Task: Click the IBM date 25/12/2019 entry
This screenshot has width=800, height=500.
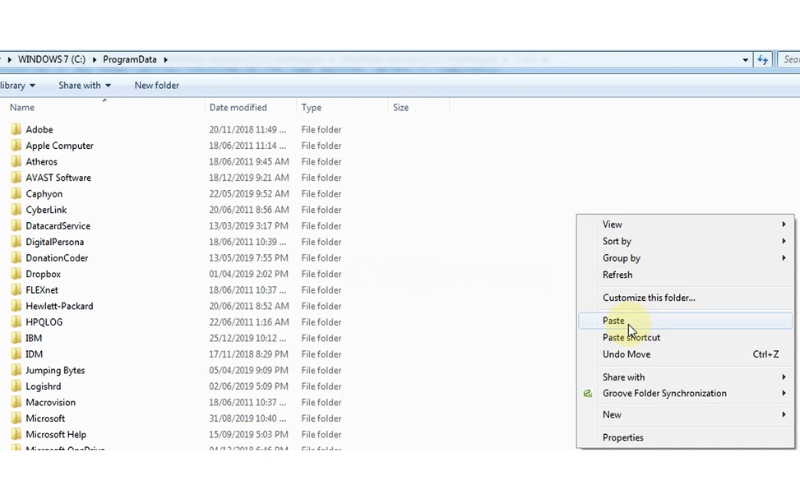Action: pos(247,338)
